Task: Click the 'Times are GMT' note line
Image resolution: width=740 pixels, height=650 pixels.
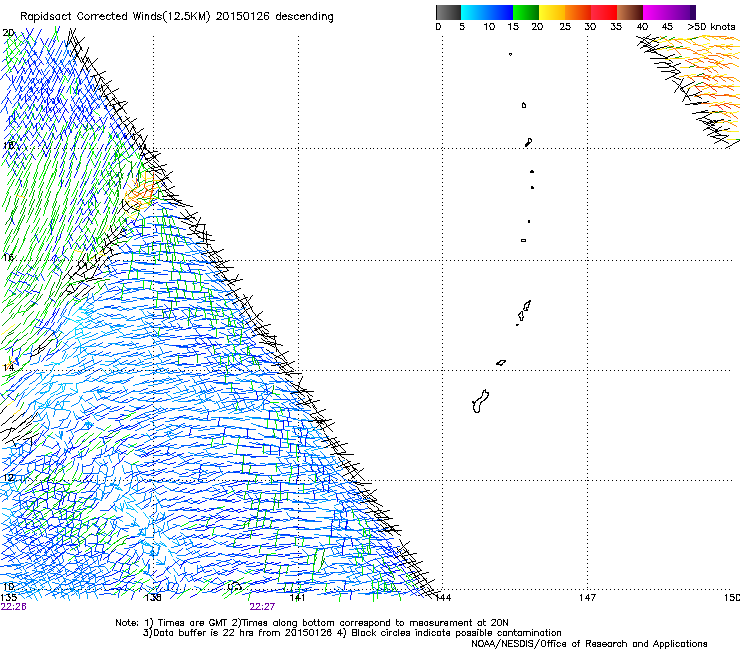Action: coord(311,623)
